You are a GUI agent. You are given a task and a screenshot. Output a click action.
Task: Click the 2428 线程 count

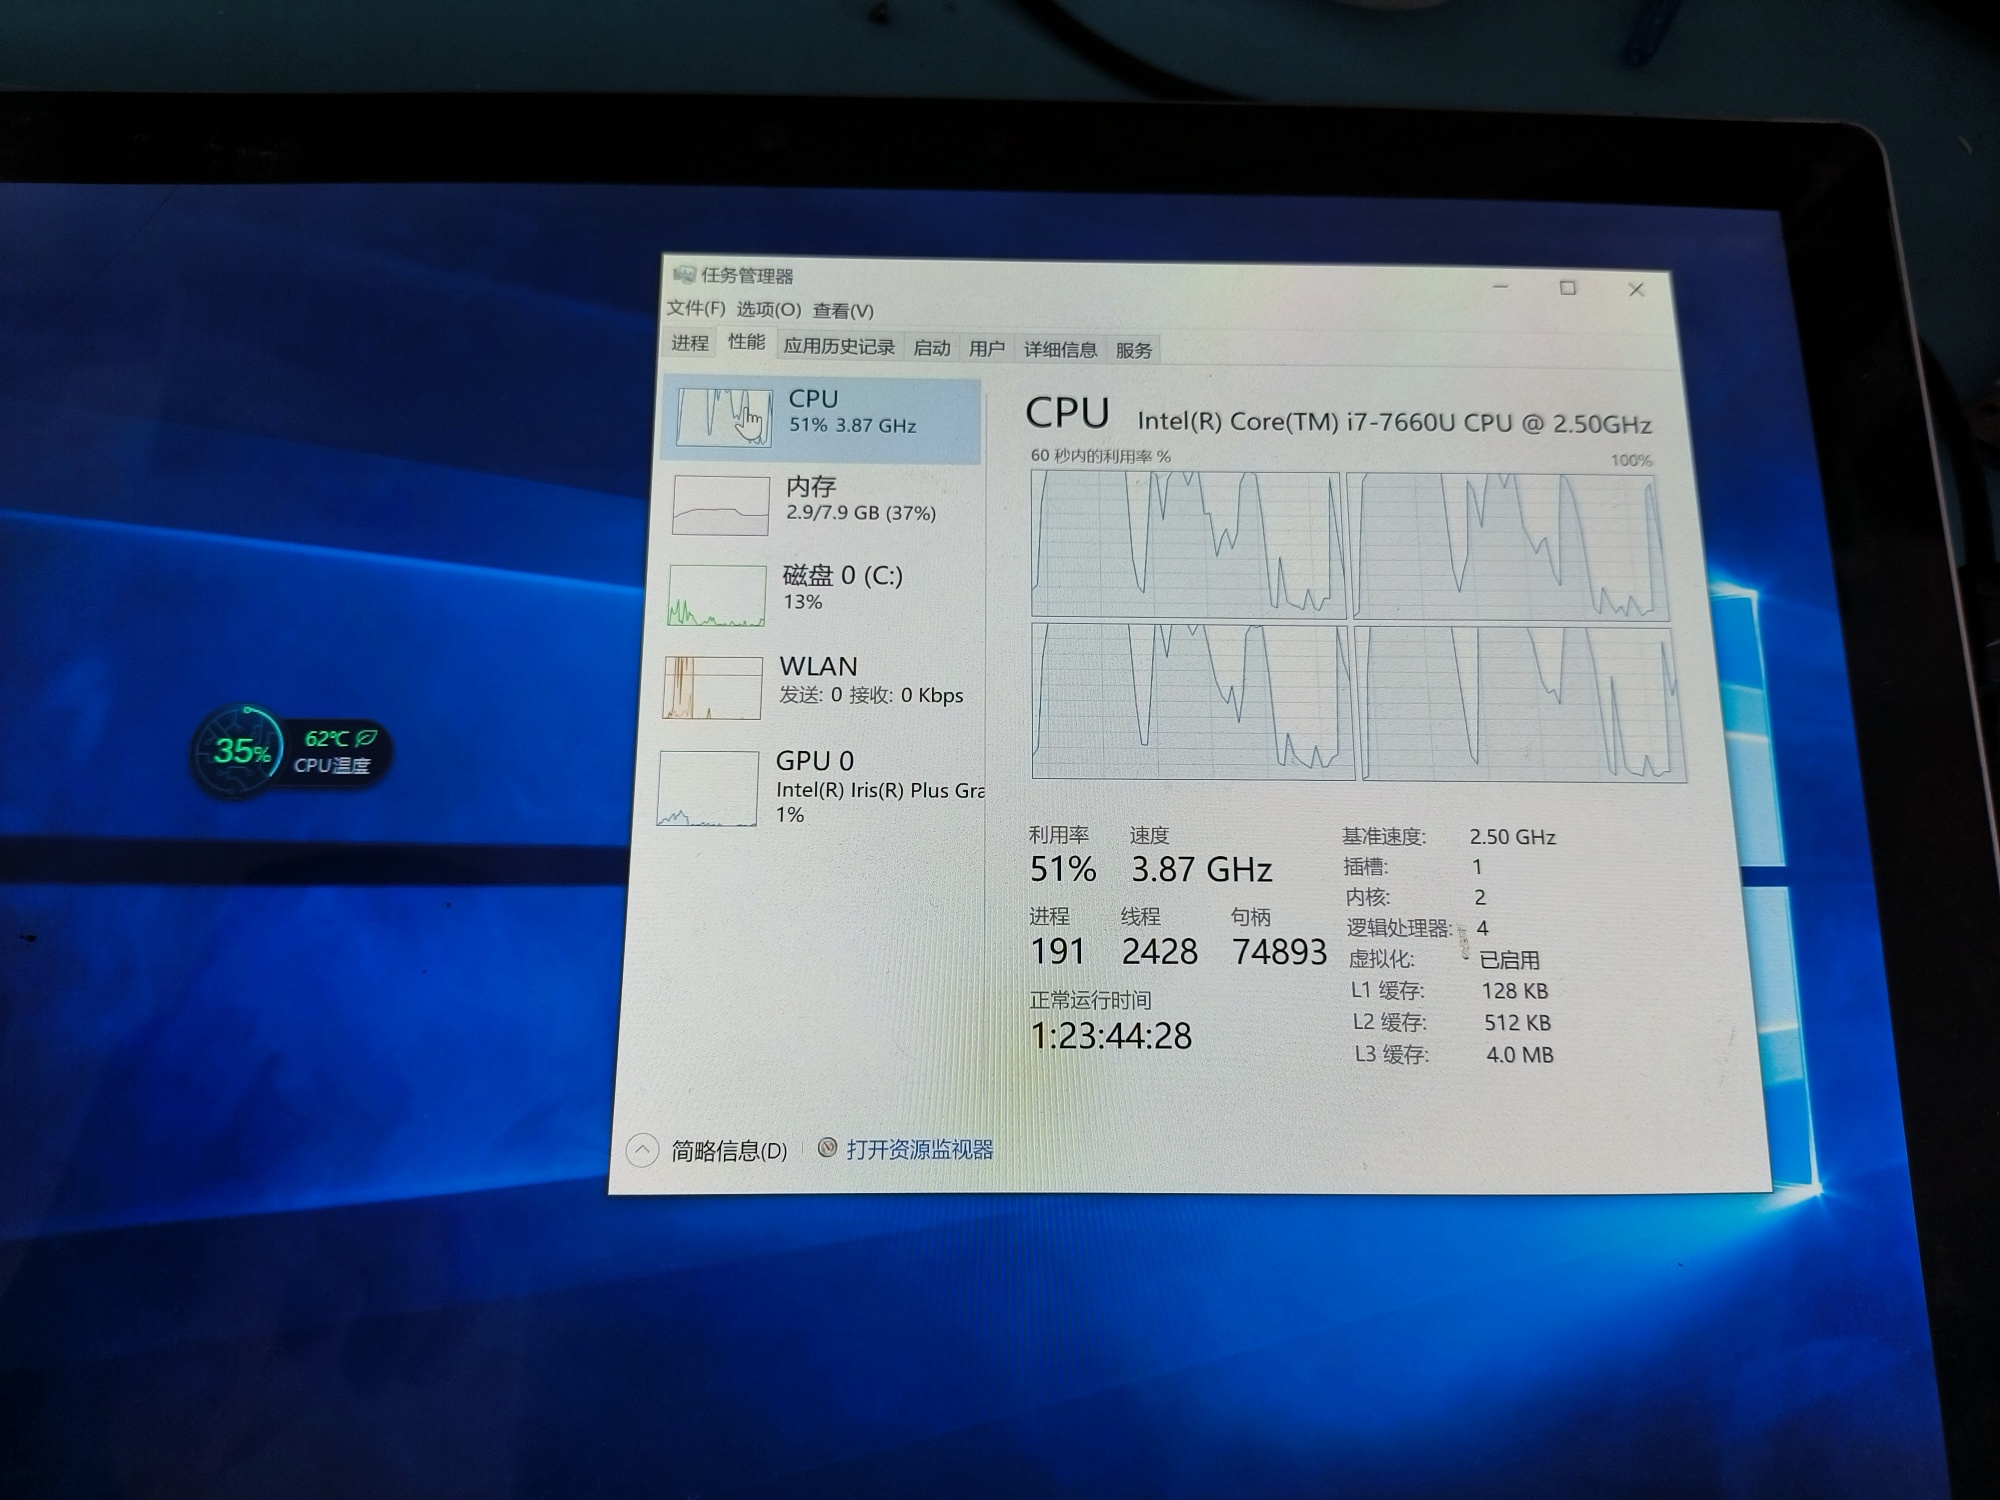click(x=1160, y=952)
